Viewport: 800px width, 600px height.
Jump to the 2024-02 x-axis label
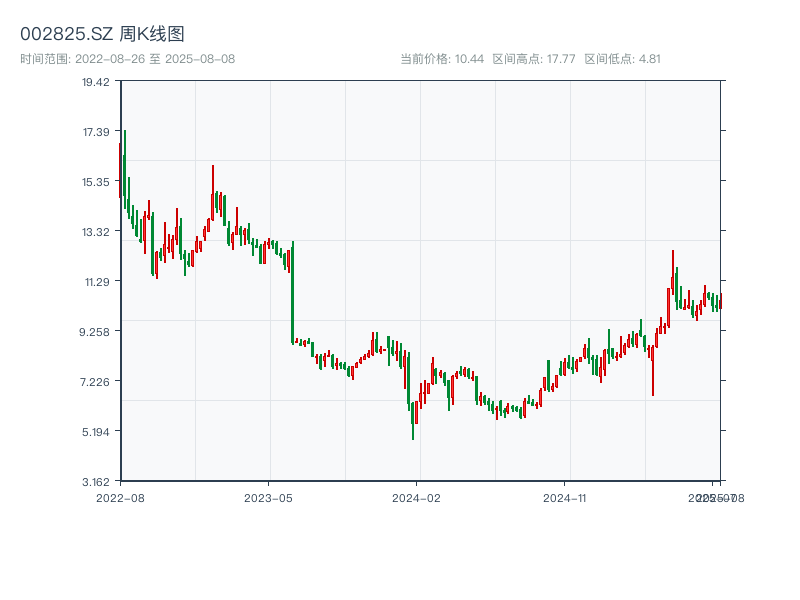417,497
